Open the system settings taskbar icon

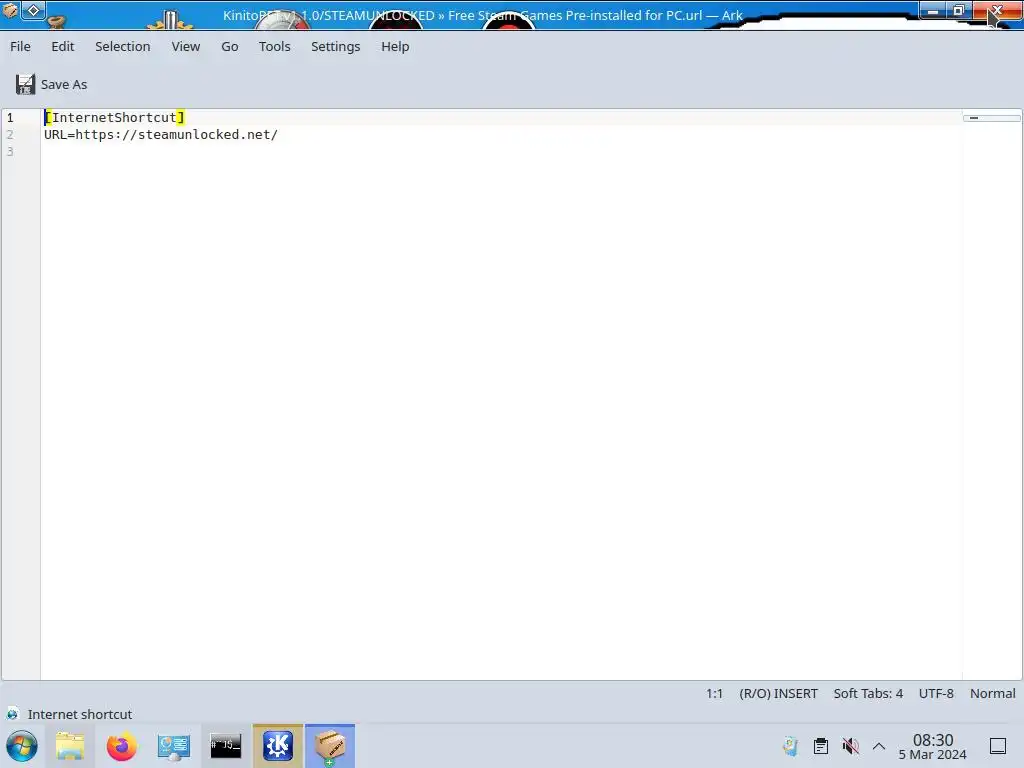pos(174,746)
